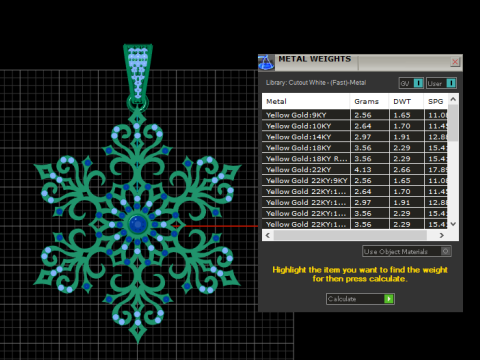Select the Yellow Gold:22KY row
The width and height of the screenshot is (480, 360).
[x=355, y=170]
